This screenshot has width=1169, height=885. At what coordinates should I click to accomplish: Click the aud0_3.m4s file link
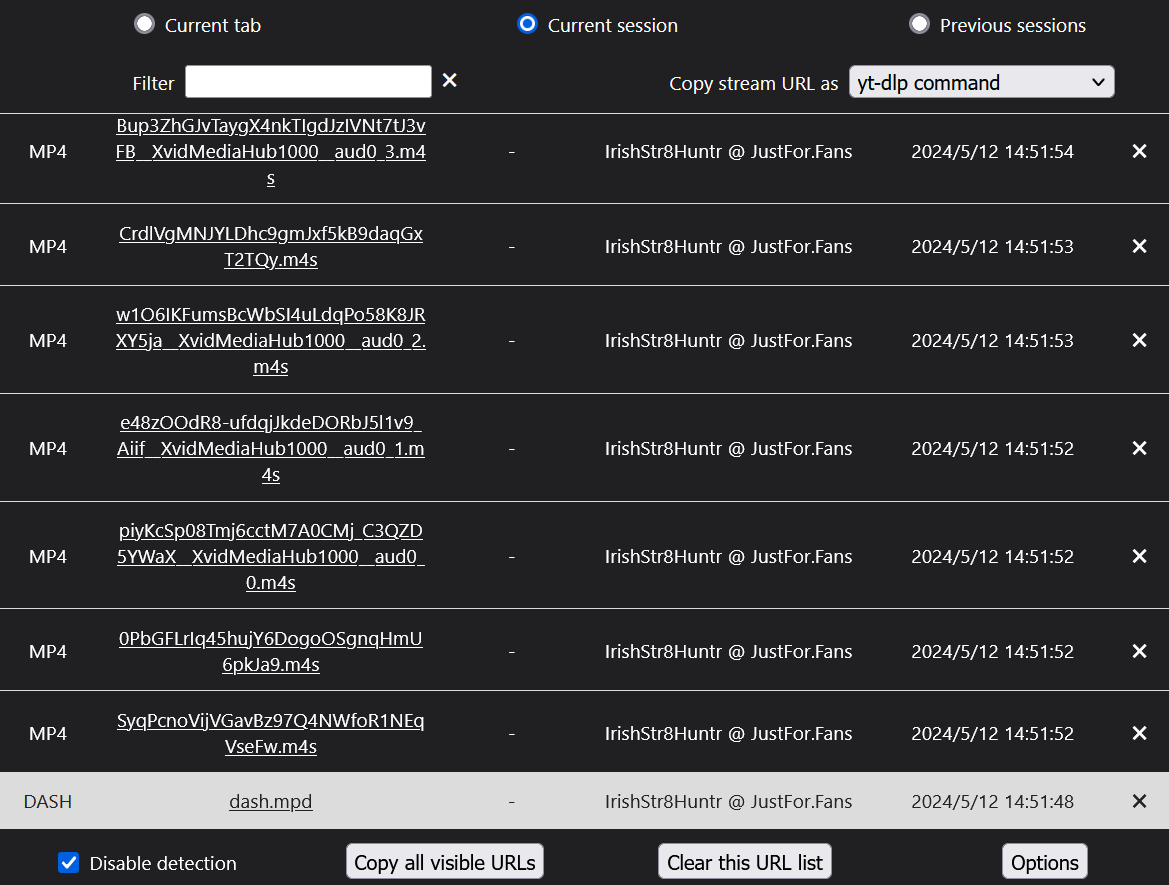pos(271,152)
